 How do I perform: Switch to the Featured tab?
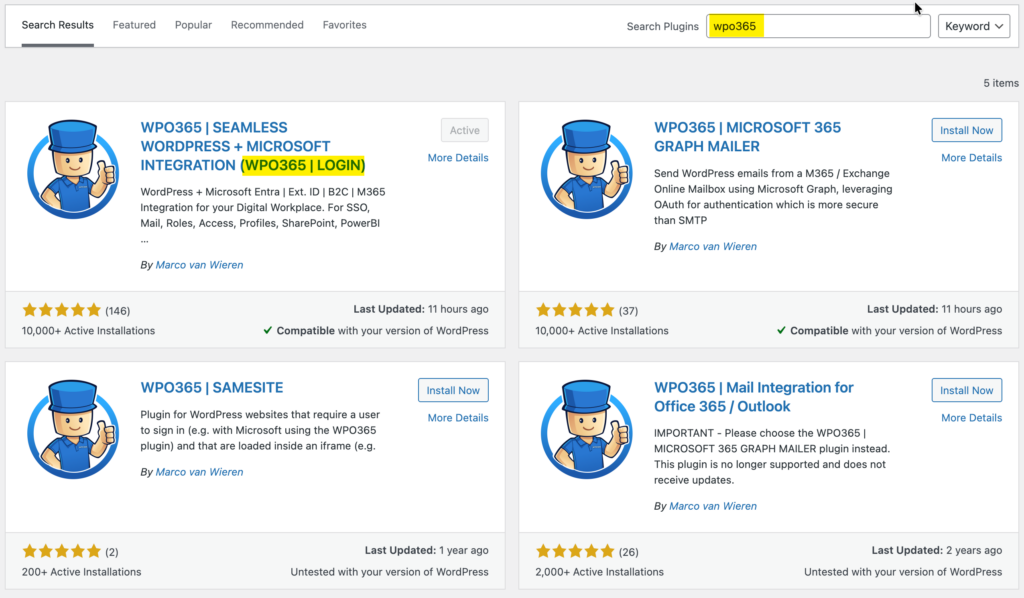coord(134,25)
